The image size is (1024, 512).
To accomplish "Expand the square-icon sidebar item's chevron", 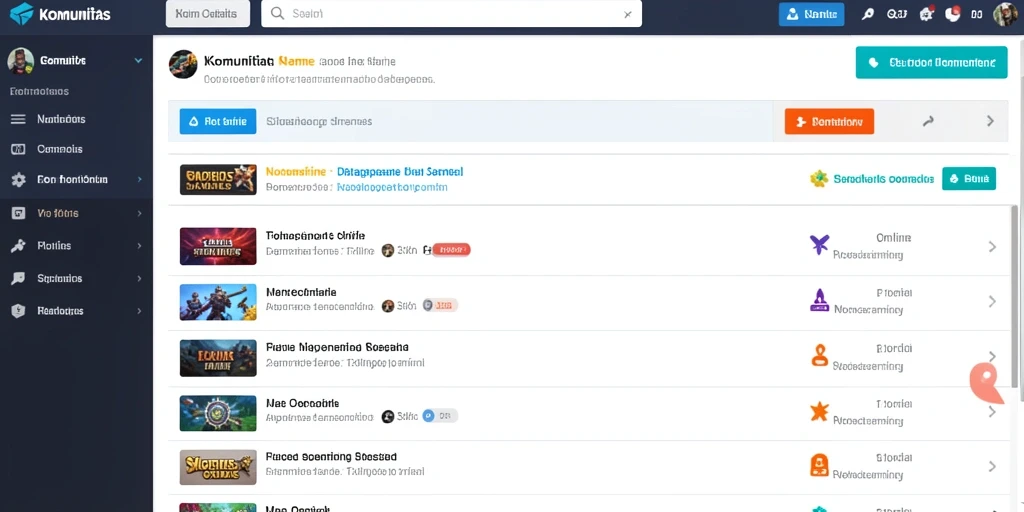I will pyautogui.click(x=139, y=213).
